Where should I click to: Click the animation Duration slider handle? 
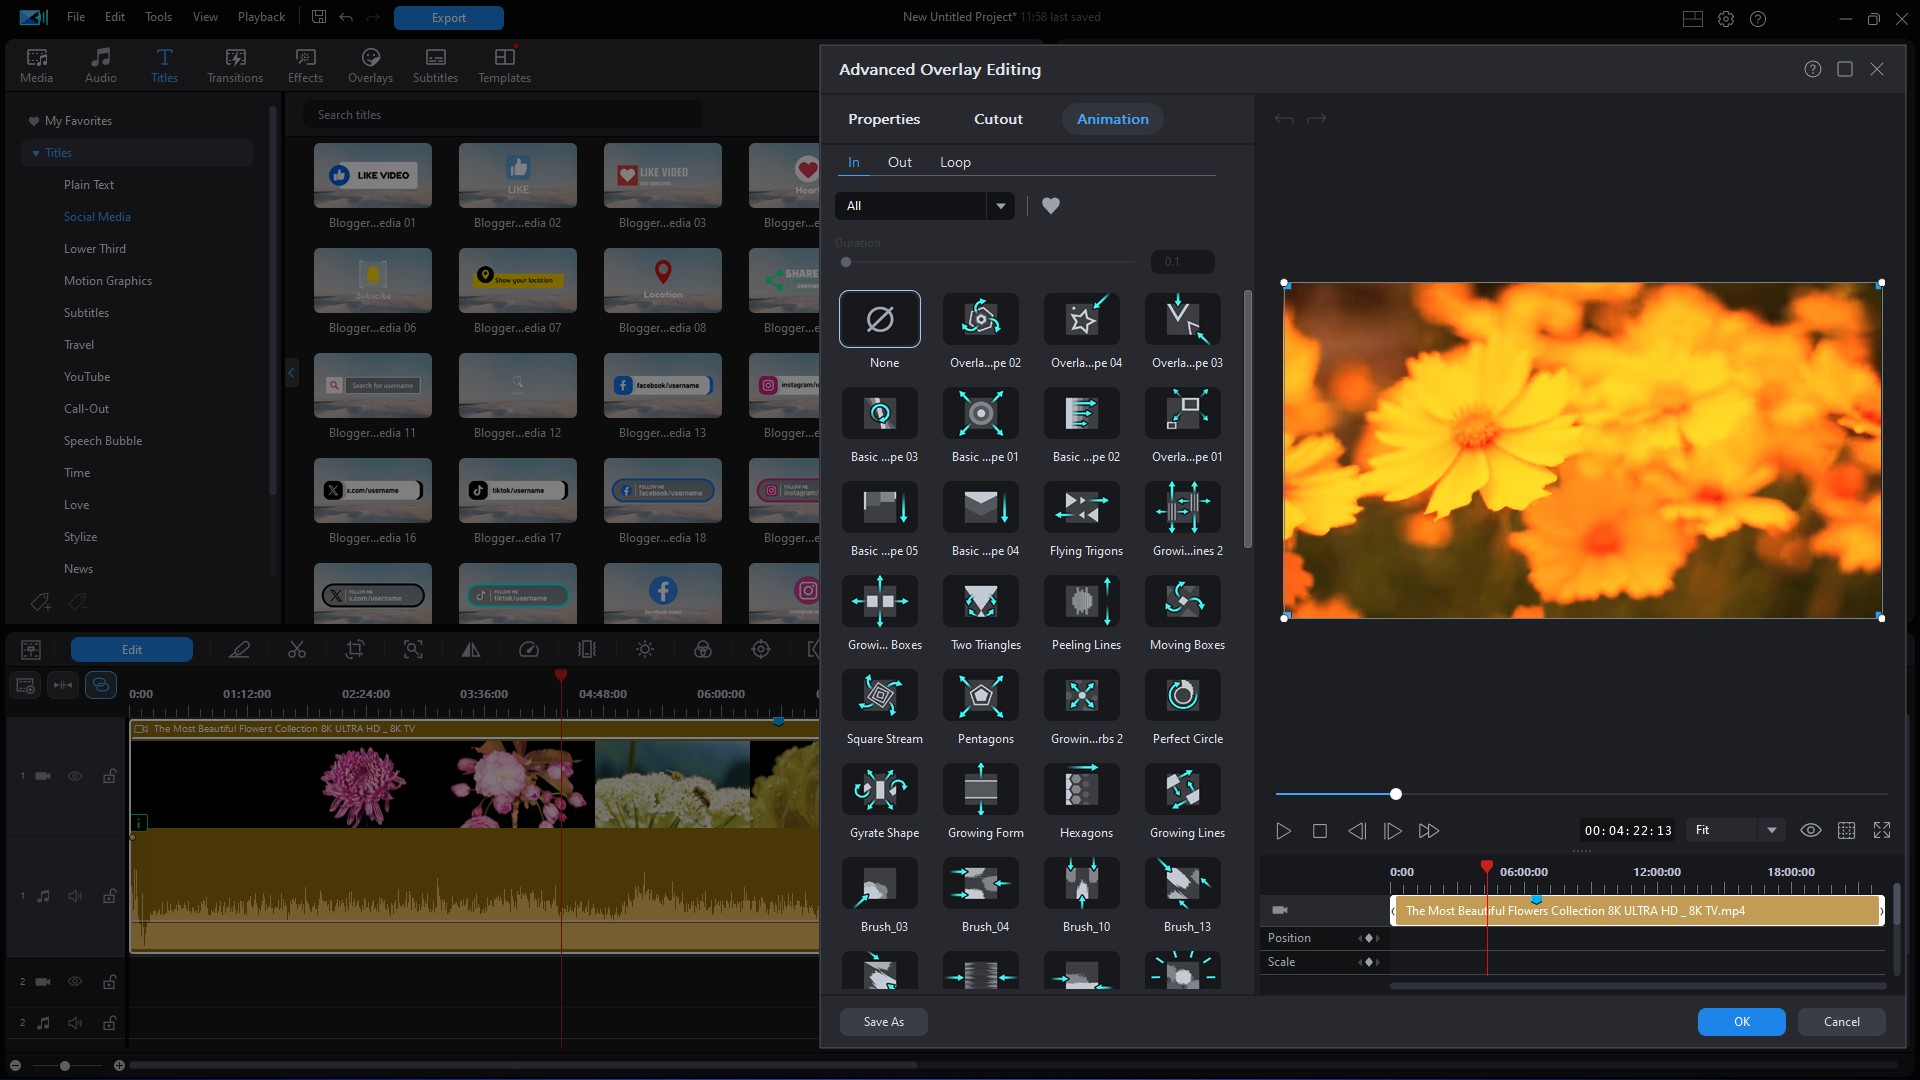pyautogui.click(x=846, y=262)
